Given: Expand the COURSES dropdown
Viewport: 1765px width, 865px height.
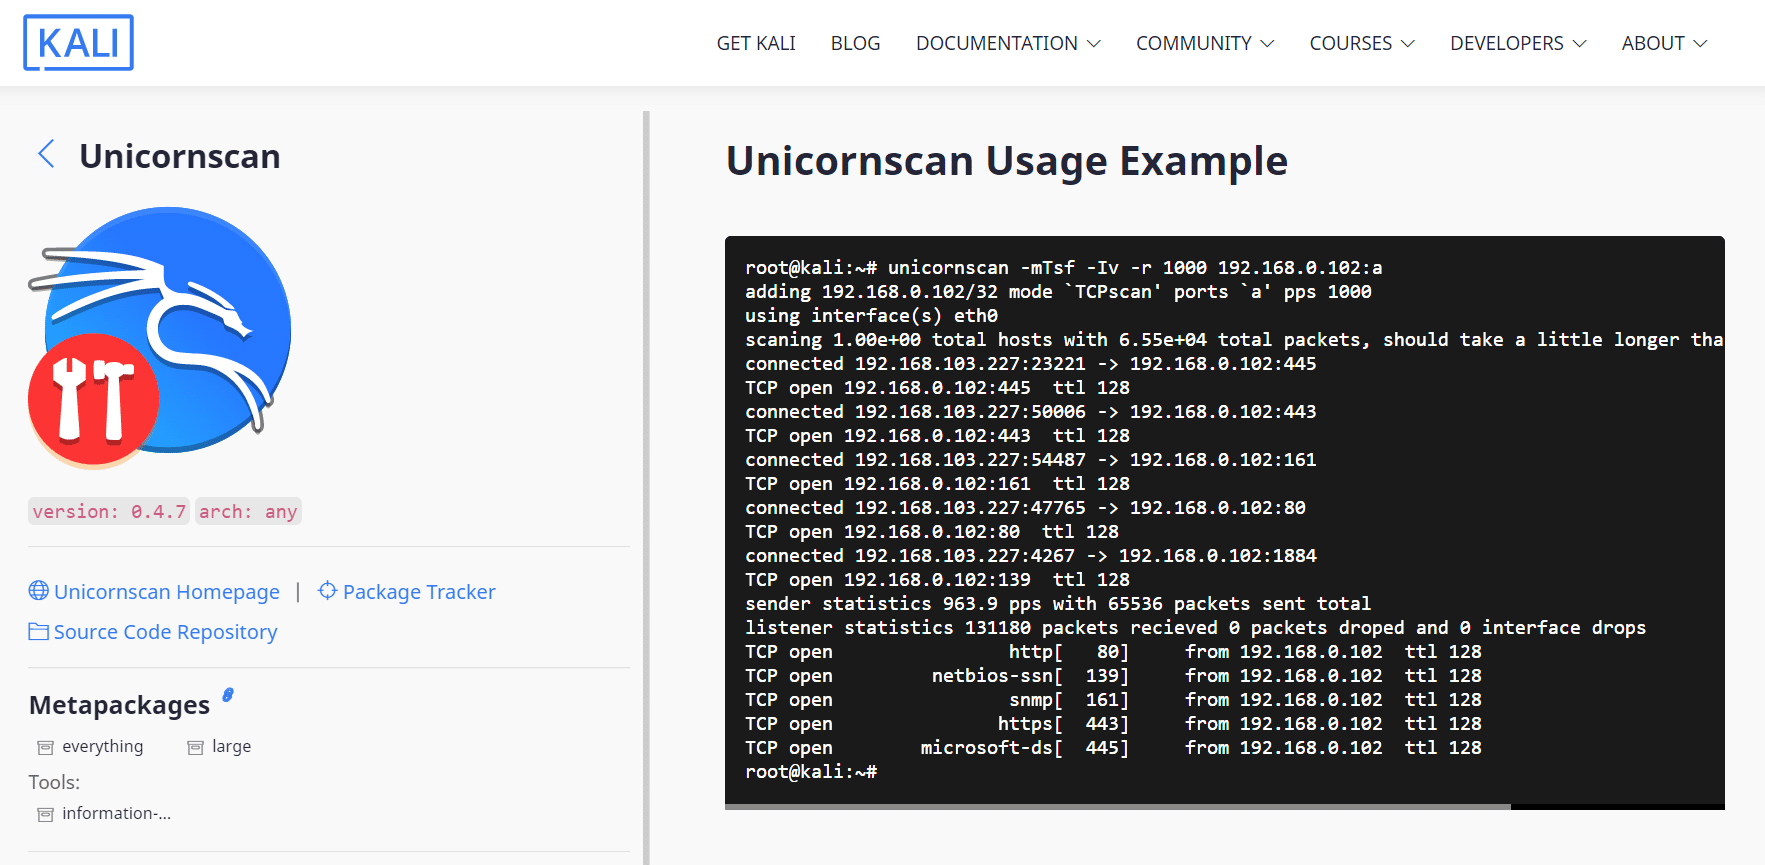Looking at the screenshot, I should click(x=1362, y=43).
